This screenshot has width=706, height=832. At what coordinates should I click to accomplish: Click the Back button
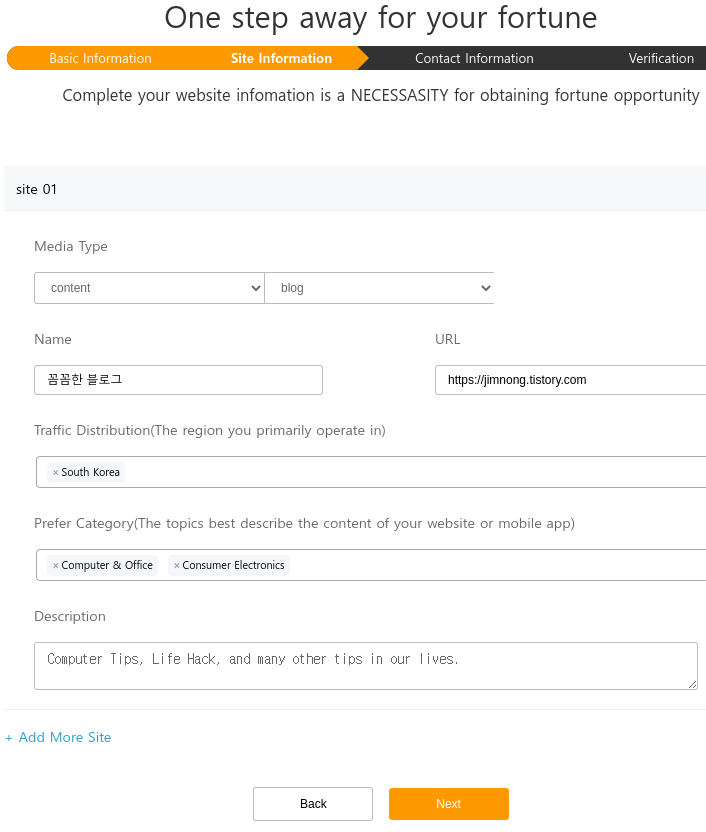point(313,804)
